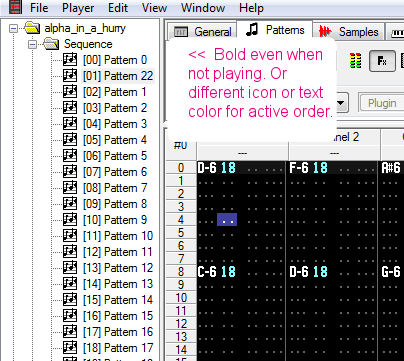Viewport: 404px width, 361px height.
Task: Select [07] Pattern 6 in sequence
Action: (115, 172)
